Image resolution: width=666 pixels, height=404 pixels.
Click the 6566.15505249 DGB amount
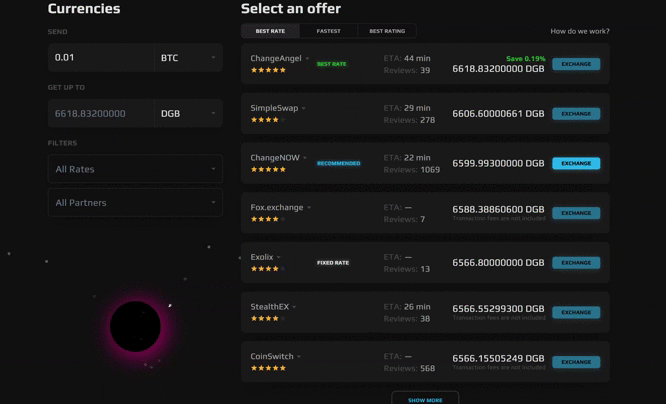coord(498,359)
